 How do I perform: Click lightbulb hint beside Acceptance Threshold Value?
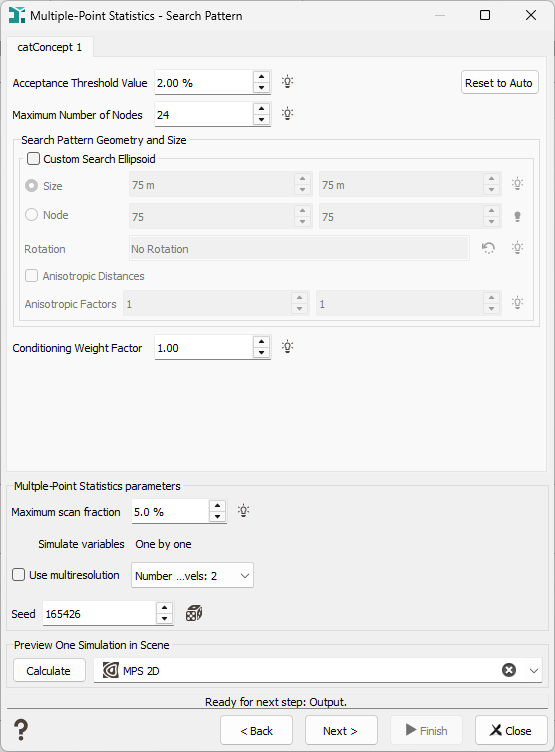tap(287, 82)
